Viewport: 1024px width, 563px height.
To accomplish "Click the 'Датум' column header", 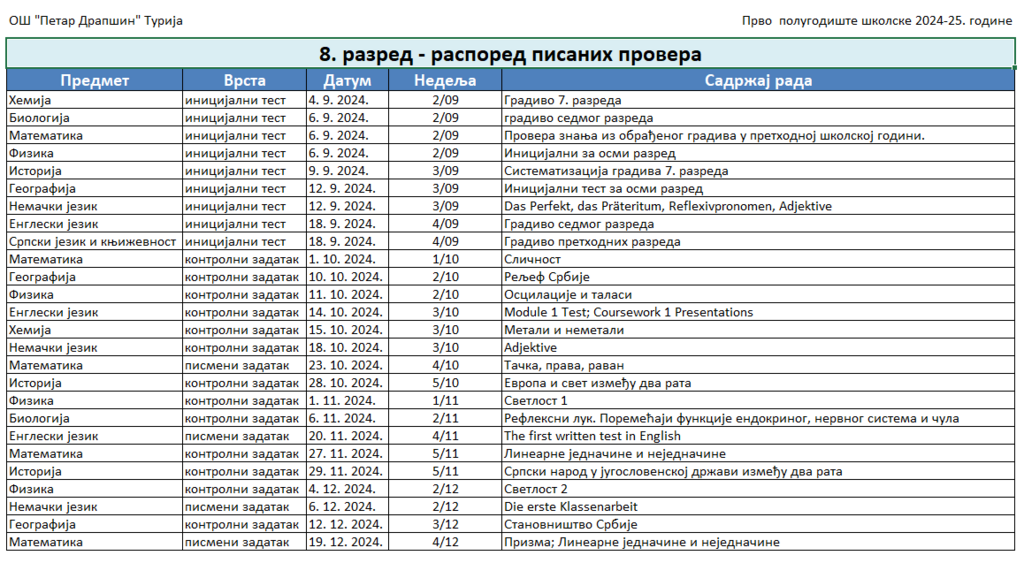I will (x=347, y=81).
